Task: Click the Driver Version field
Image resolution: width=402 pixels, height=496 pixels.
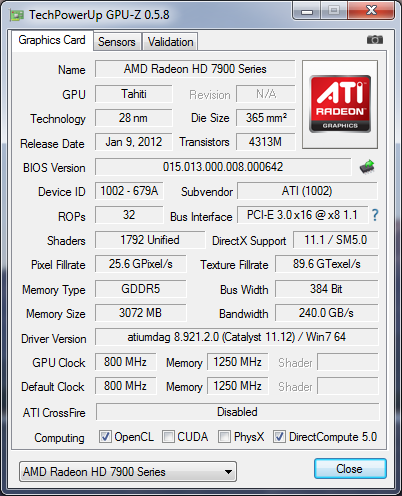Action: (237, 337)
